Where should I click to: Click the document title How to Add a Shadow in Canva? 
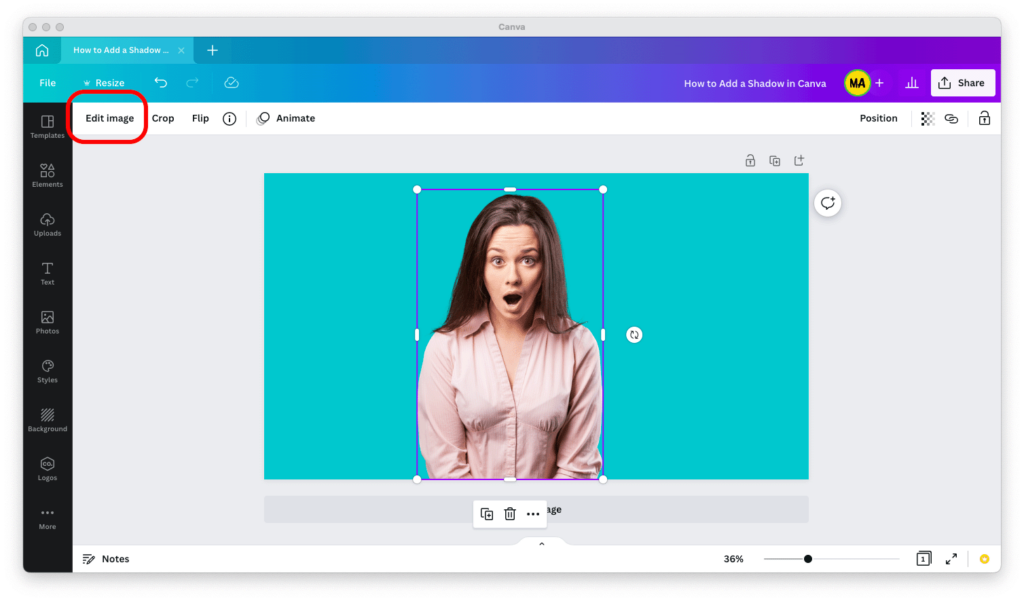(755, 84)
